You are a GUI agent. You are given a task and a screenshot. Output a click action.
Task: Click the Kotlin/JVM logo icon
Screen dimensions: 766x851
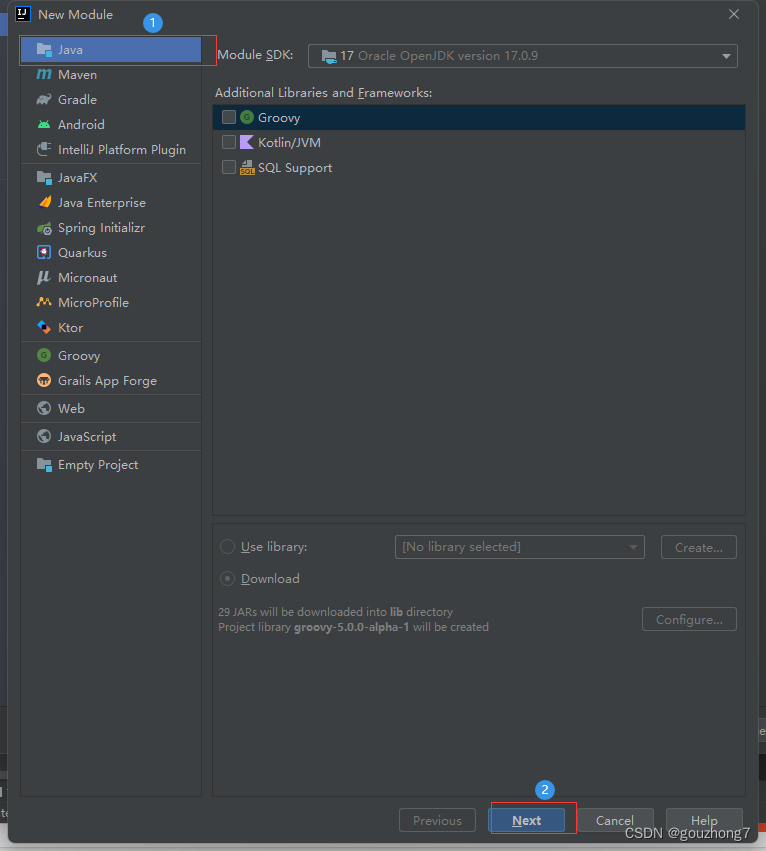[247, 142]
